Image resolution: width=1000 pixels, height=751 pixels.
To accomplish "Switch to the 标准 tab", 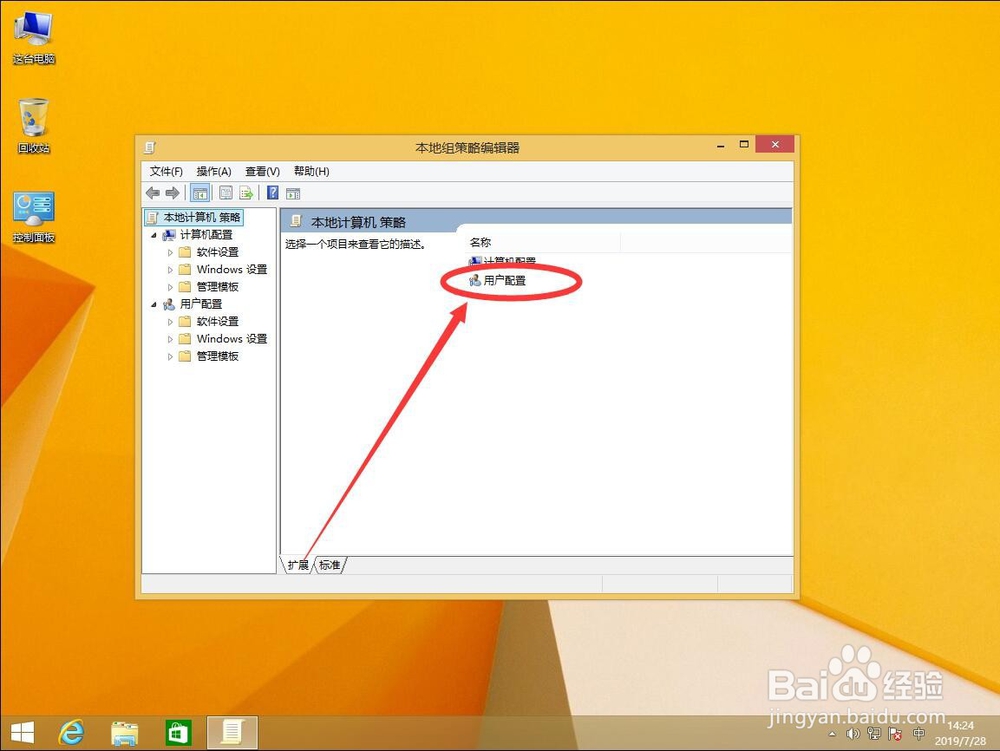I will coord(329,565).
